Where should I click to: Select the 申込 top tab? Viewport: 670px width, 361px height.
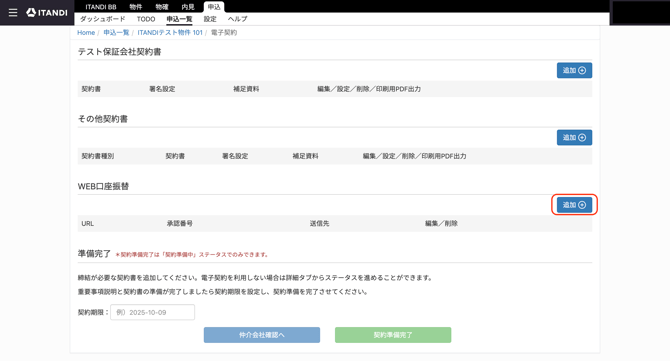coord(214,7)
